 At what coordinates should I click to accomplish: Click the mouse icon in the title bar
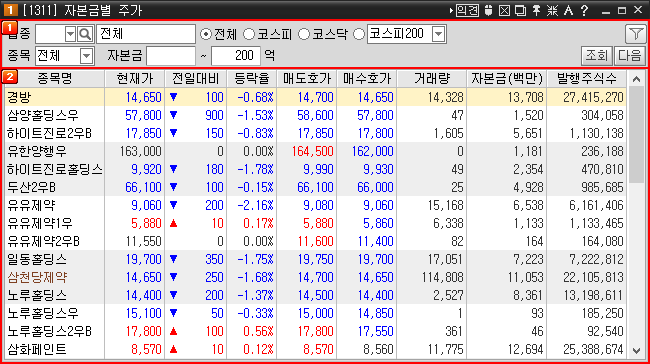click(x=489, y=10)
